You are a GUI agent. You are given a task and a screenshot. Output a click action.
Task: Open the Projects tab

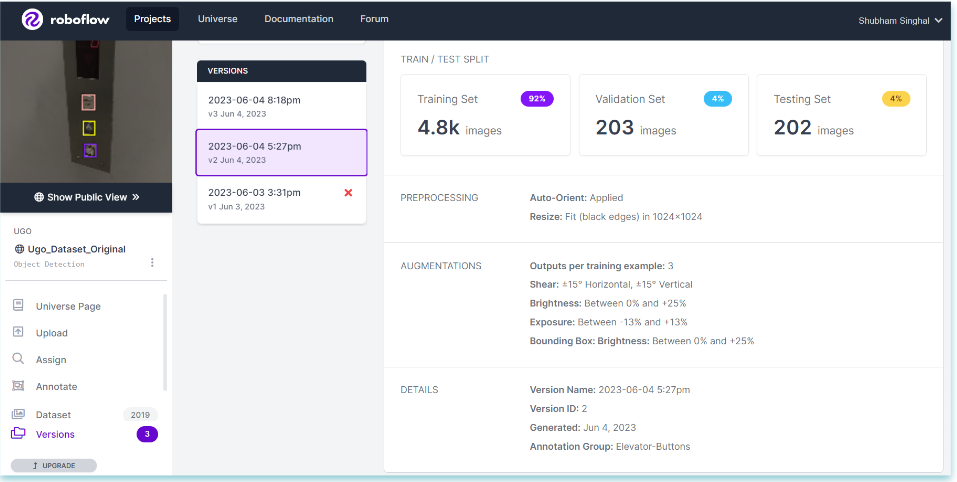click(153, 19)
